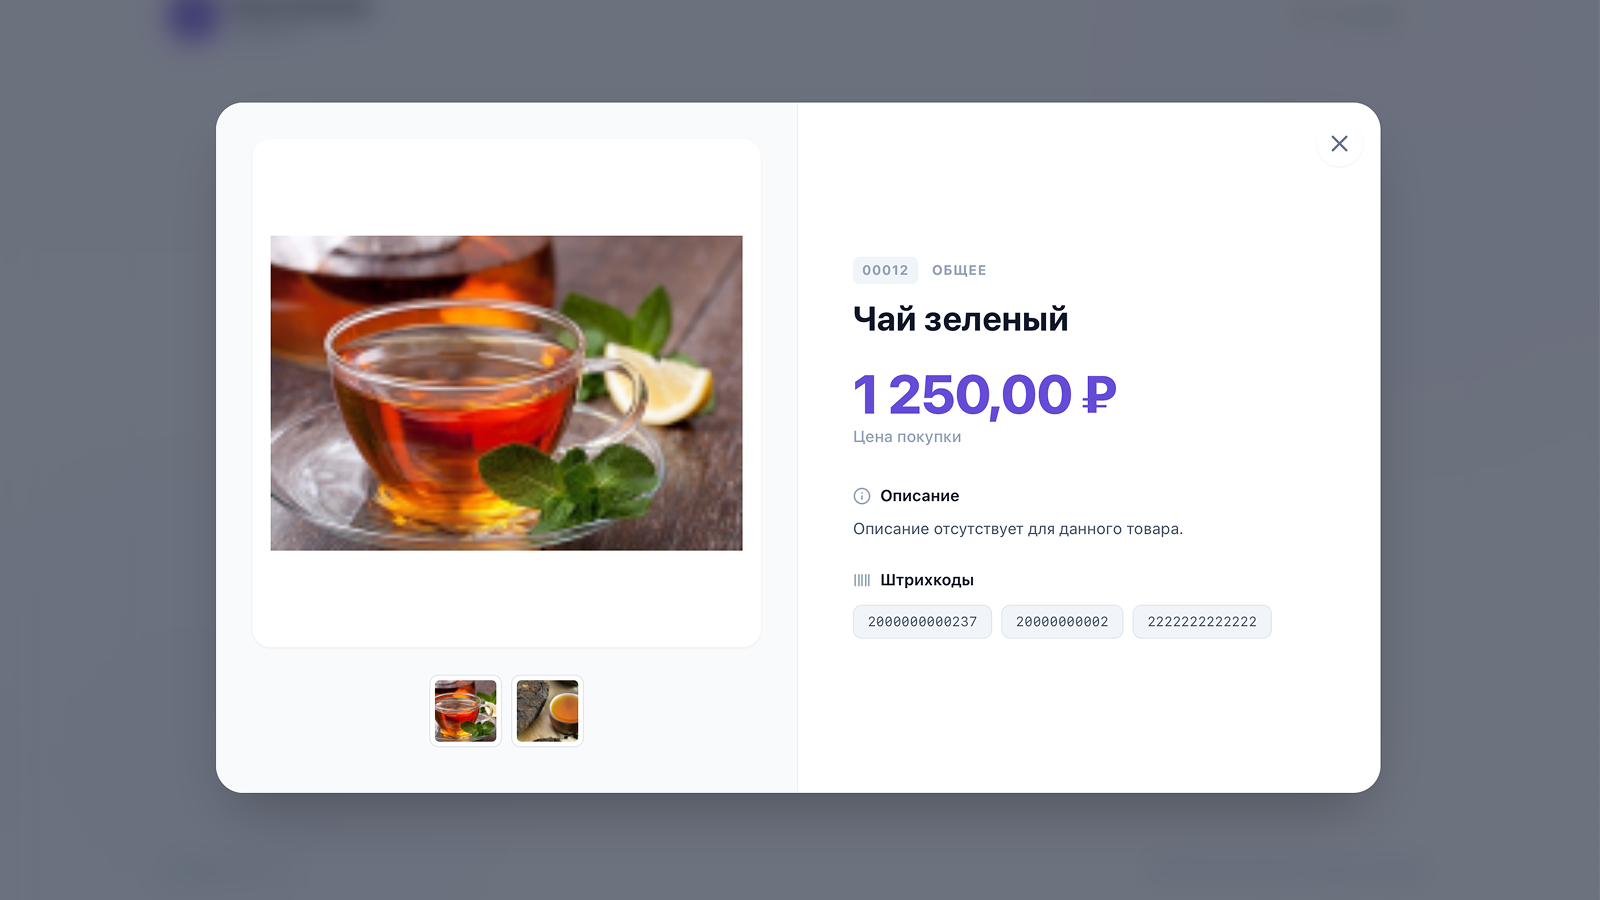The height and width of the screenshot is (900, 1600).
Task: Click the 1 250,00 ₽ price
Action: click(984, 394)
